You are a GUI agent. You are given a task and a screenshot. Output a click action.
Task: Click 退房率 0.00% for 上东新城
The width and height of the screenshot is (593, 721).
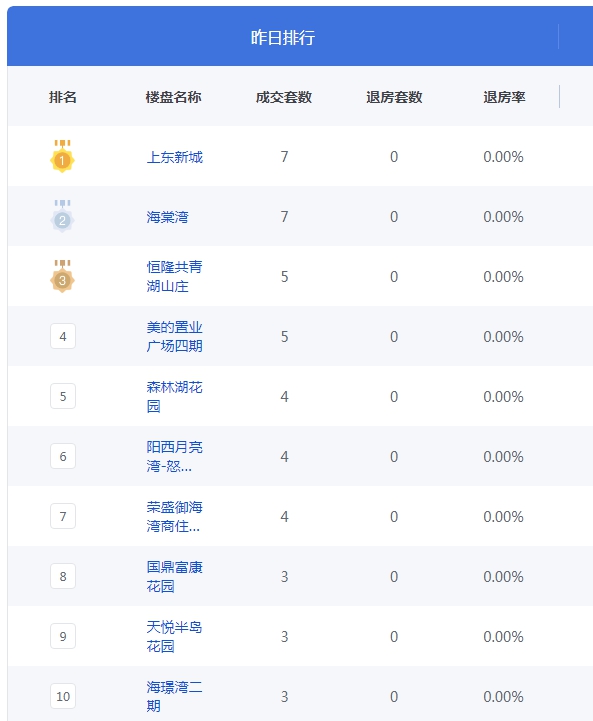click(x=503, y=157)
